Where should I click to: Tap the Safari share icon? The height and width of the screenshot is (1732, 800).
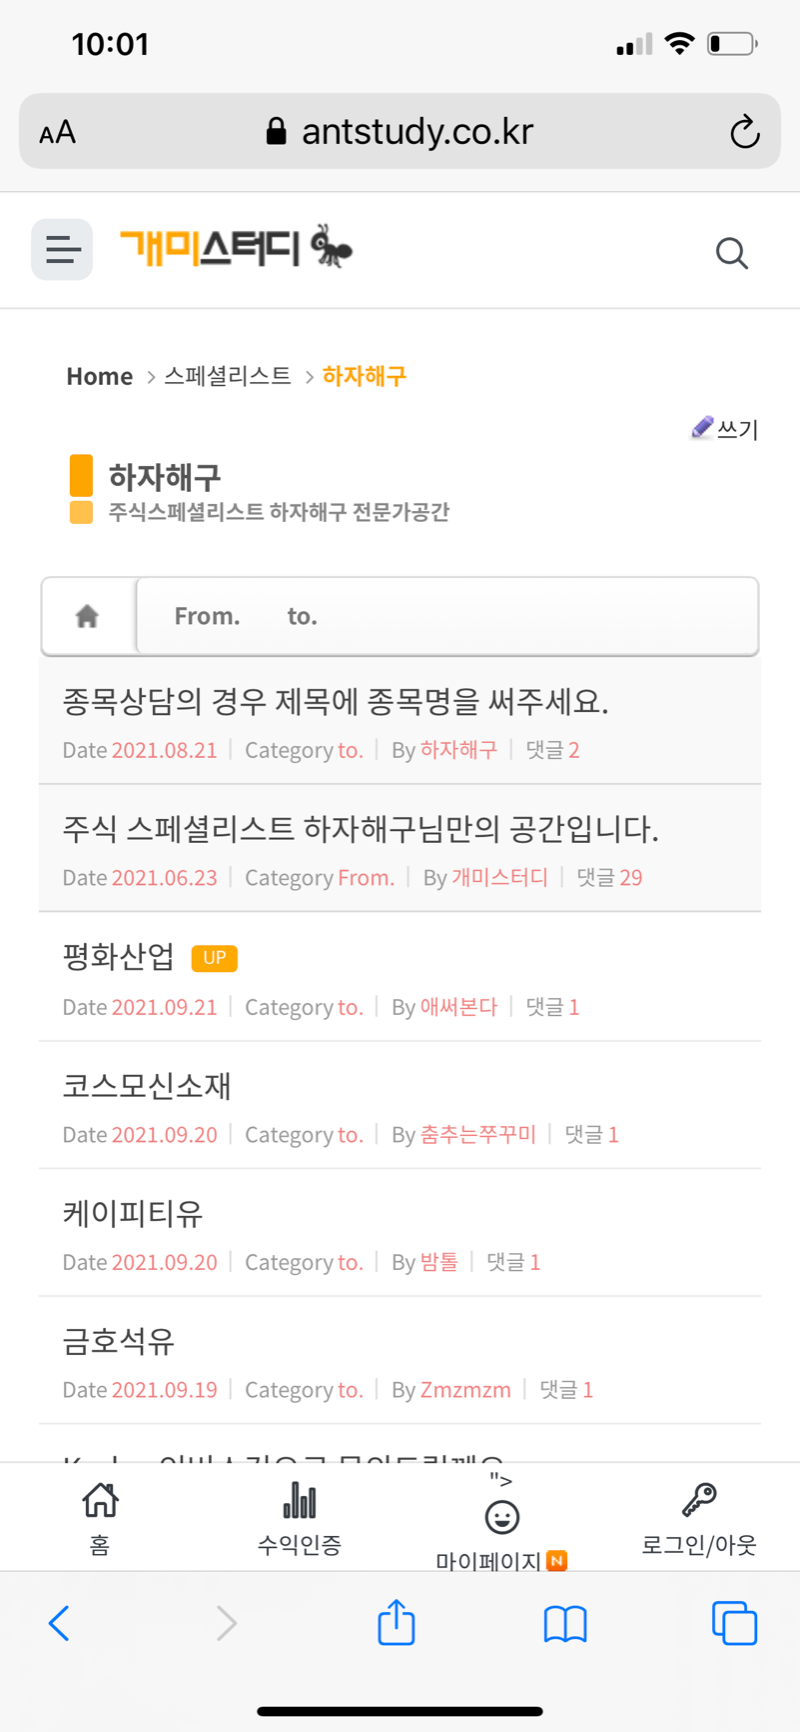(396, 1622)
